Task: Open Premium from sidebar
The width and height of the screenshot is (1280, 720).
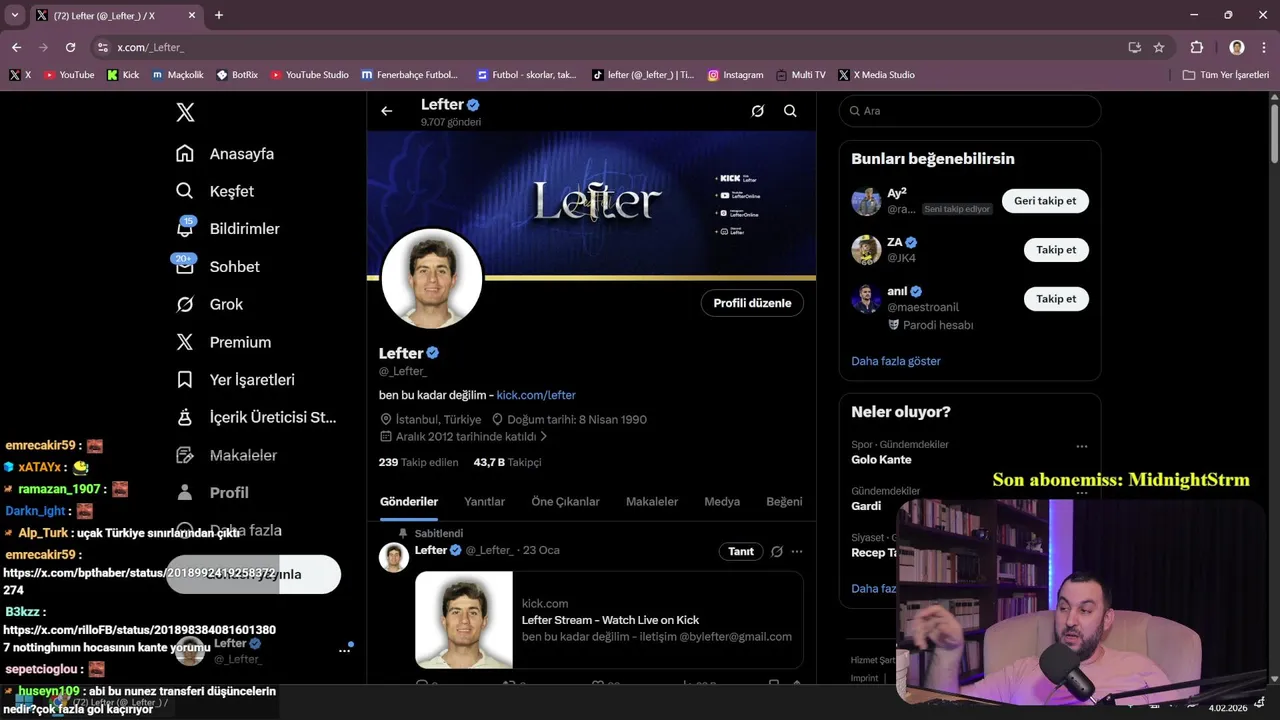Action: point(224,342)
